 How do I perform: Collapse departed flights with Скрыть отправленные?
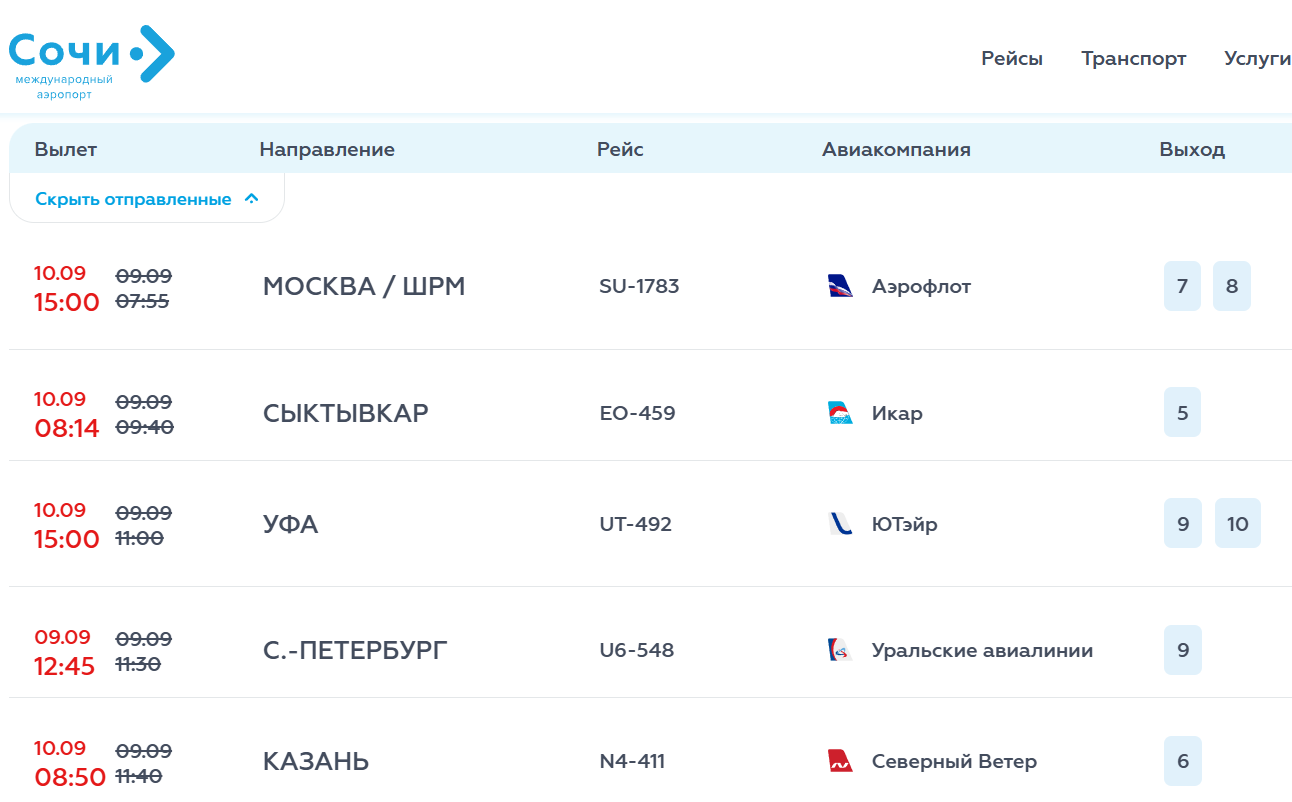pos(147,199)
